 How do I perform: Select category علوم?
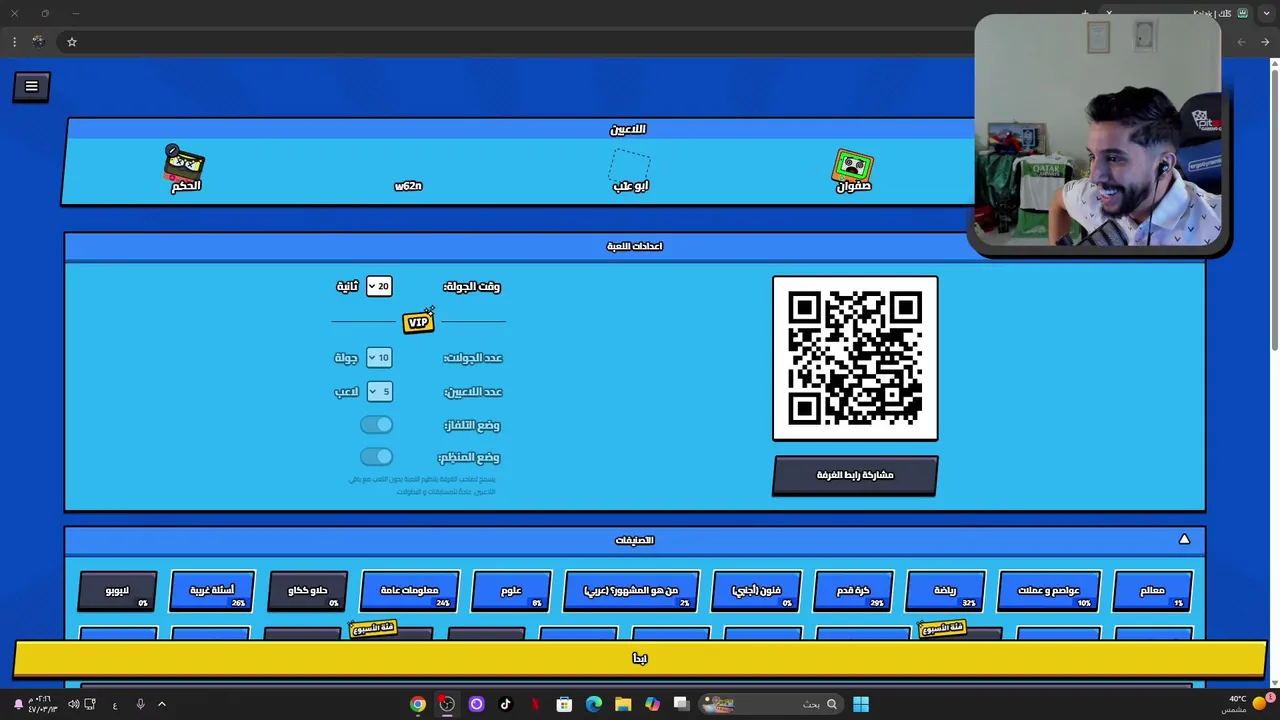click(511, 590)
